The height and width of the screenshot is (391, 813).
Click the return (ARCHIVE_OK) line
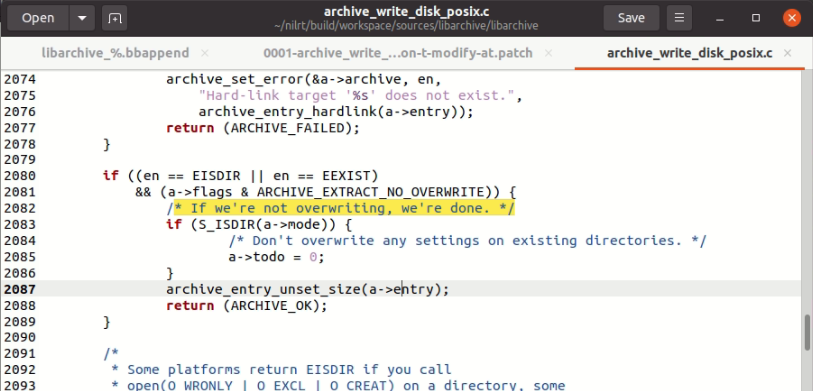247,305
